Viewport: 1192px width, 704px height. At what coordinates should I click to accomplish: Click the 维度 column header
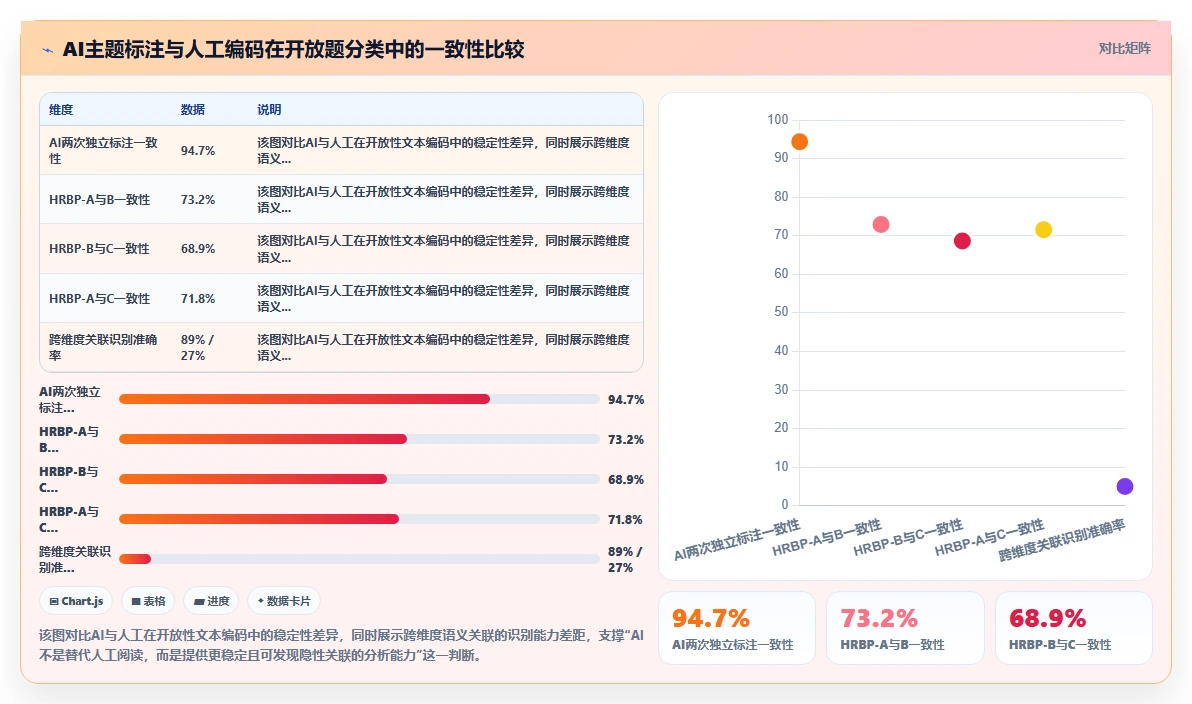62,109
